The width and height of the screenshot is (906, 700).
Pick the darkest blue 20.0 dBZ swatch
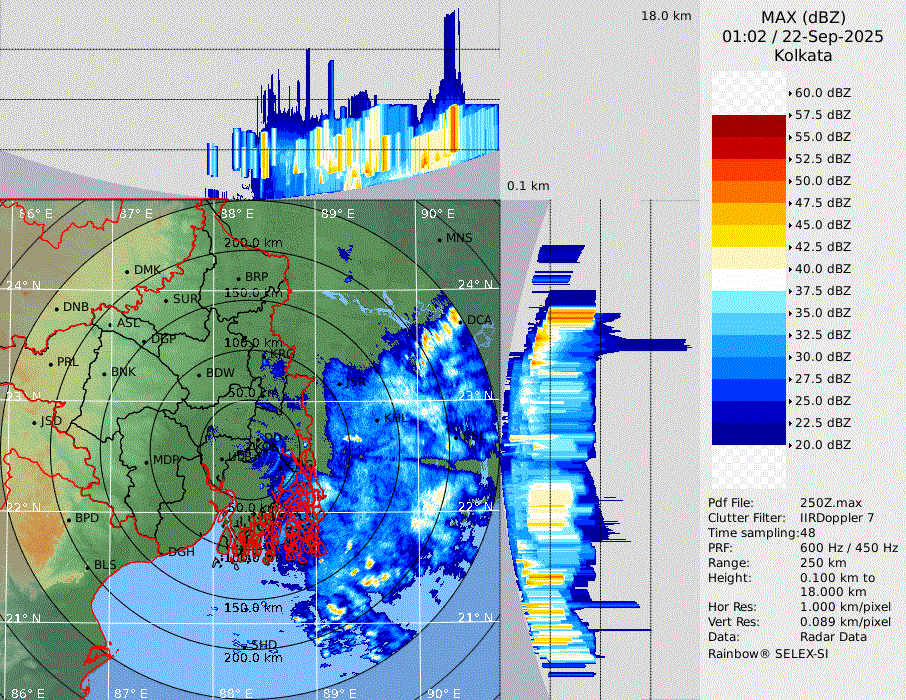point(748,433)
